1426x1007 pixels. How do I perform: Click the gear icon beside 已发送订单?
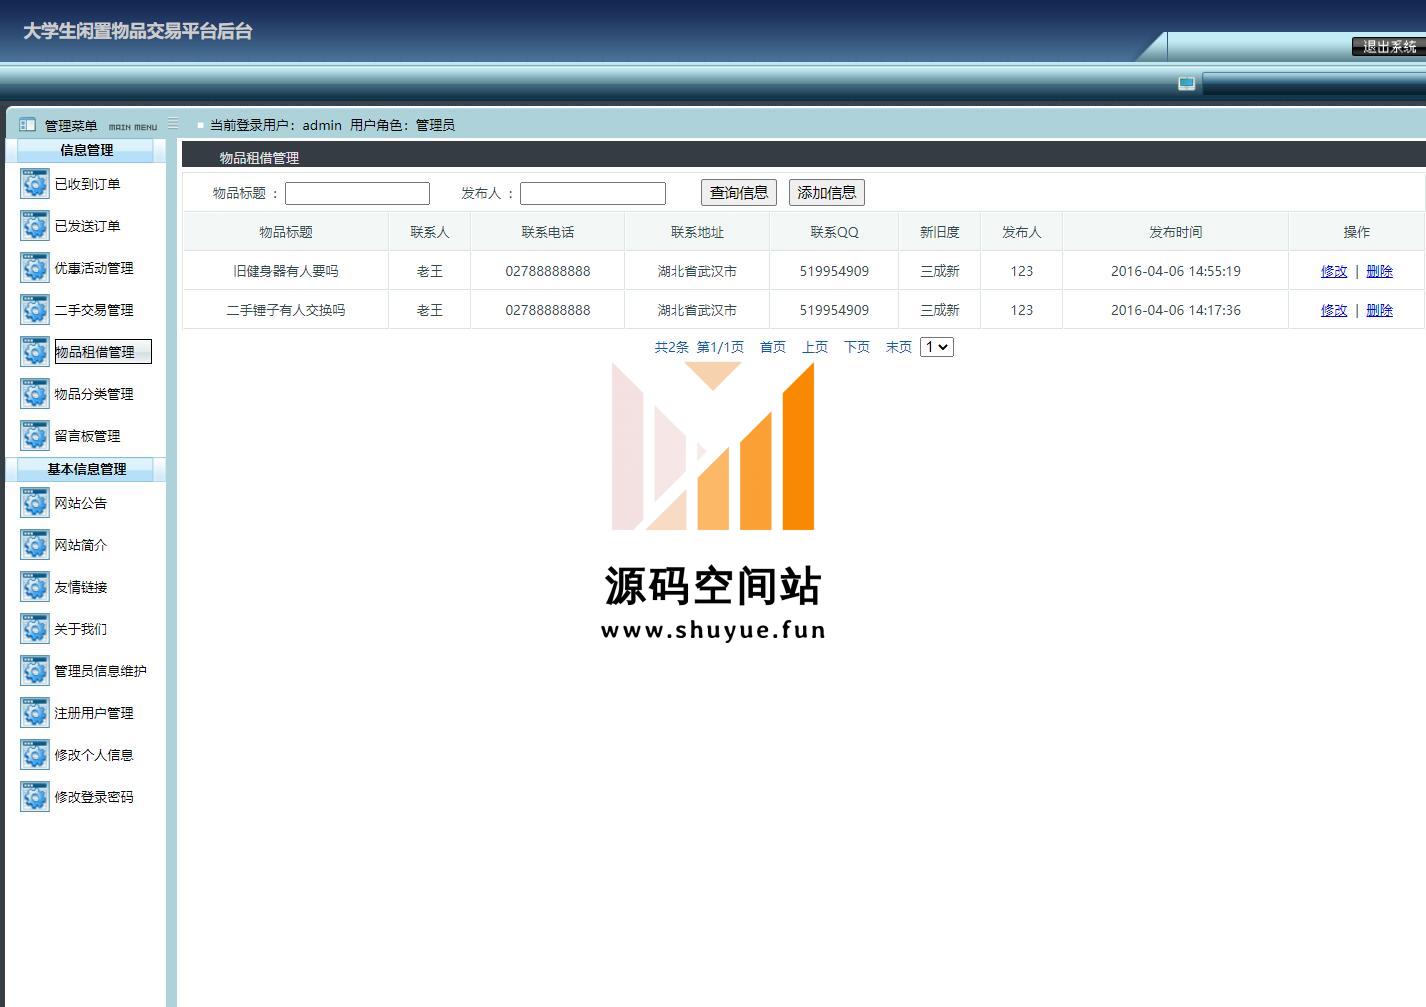[35, 226]
